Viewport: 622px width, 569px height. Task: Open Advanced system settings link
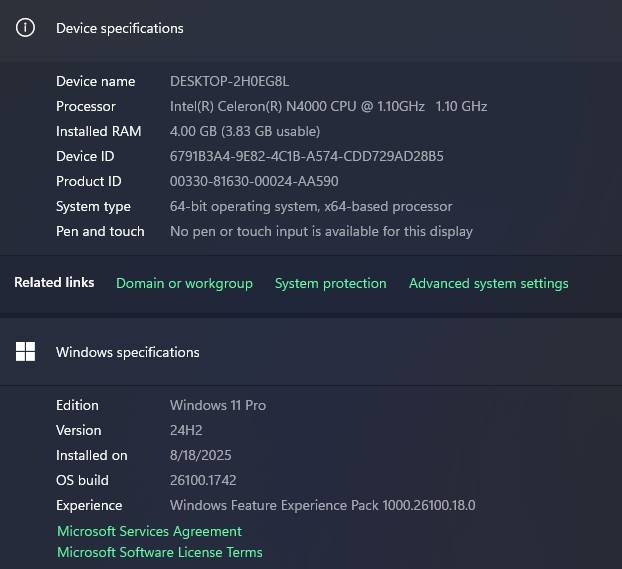click(x=489, y=283)
